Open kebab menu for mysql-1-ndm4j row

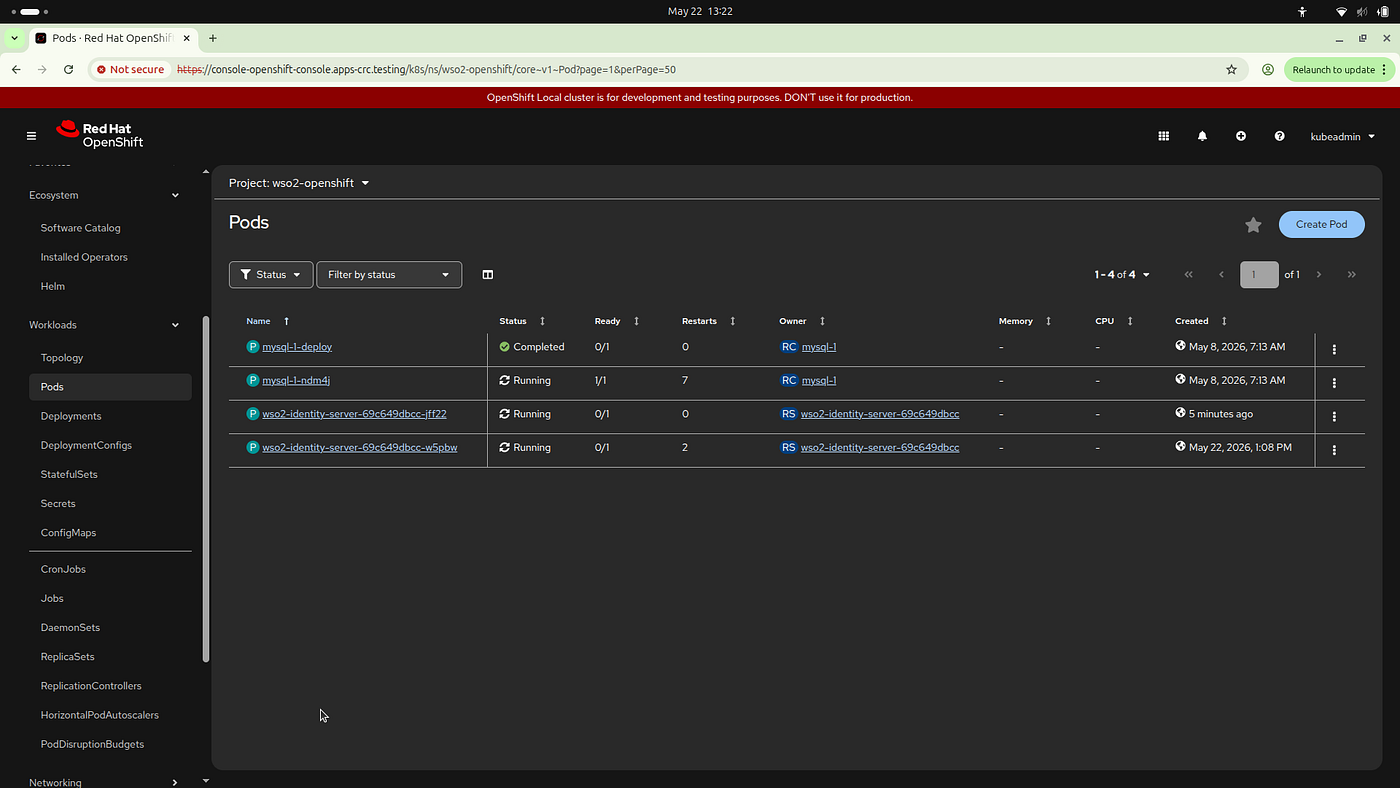[x=1334, y=383]
